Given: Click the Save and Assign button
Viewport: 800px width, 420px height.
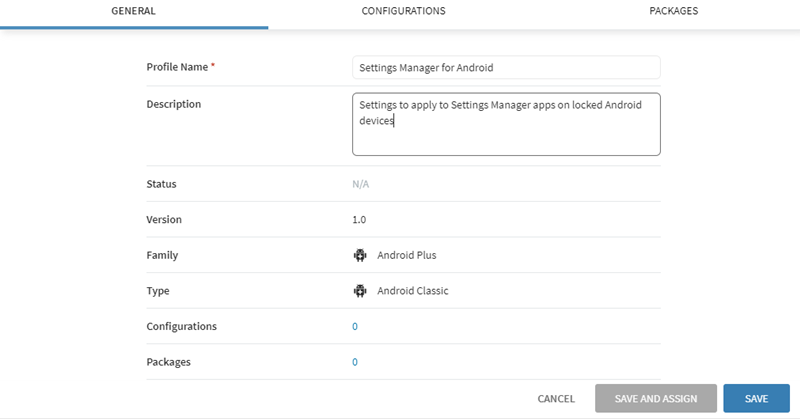Looking at the screenshot, I should pyautogui.click(x=655, y=399).
